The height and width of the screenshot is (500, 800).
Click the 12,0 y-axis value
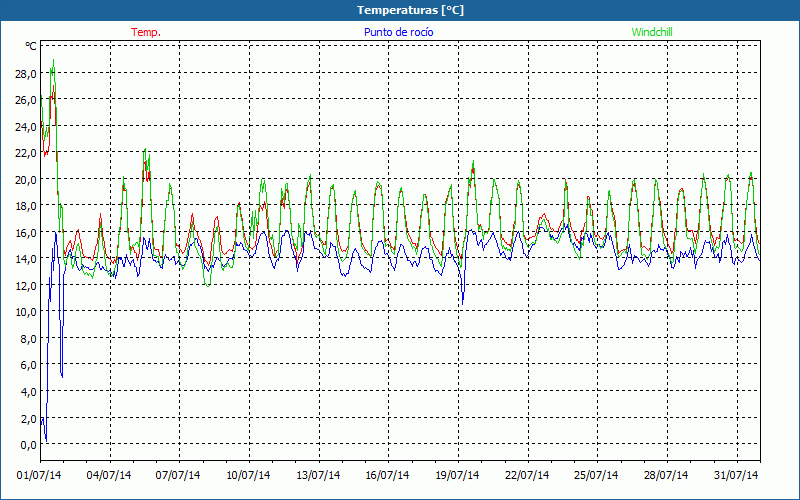tap(26, 286)
